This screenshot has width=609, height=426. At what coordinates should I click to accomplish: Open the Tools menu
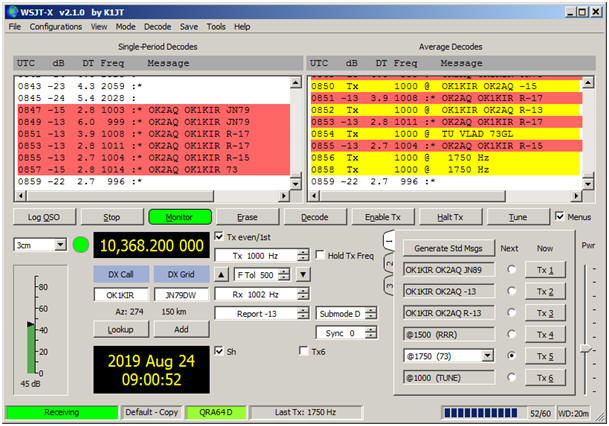tap(216, 27)
